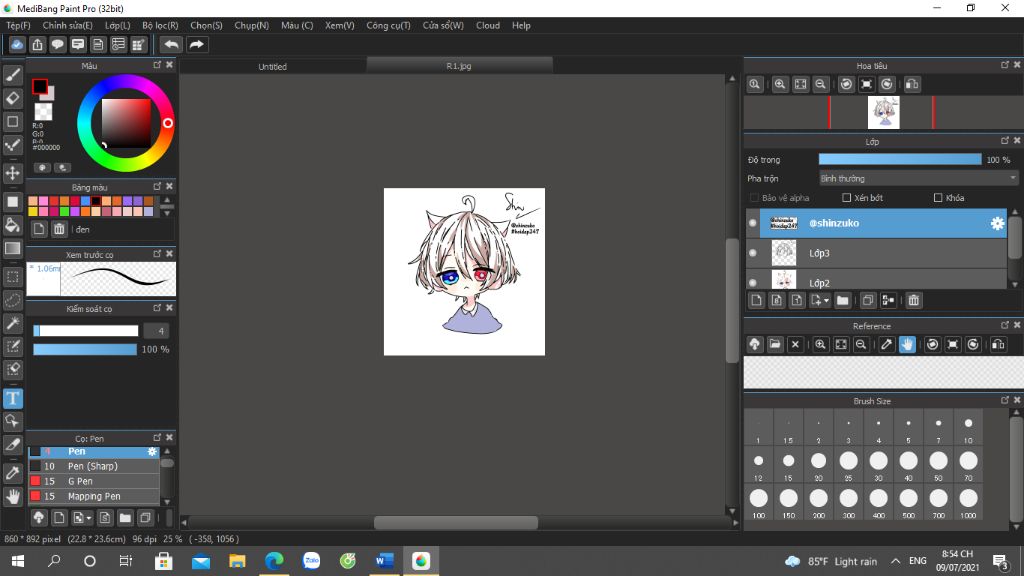Select Mapping Pen brush
The height and width of the screenshot is (576, 1024).
tap(93, 496)
